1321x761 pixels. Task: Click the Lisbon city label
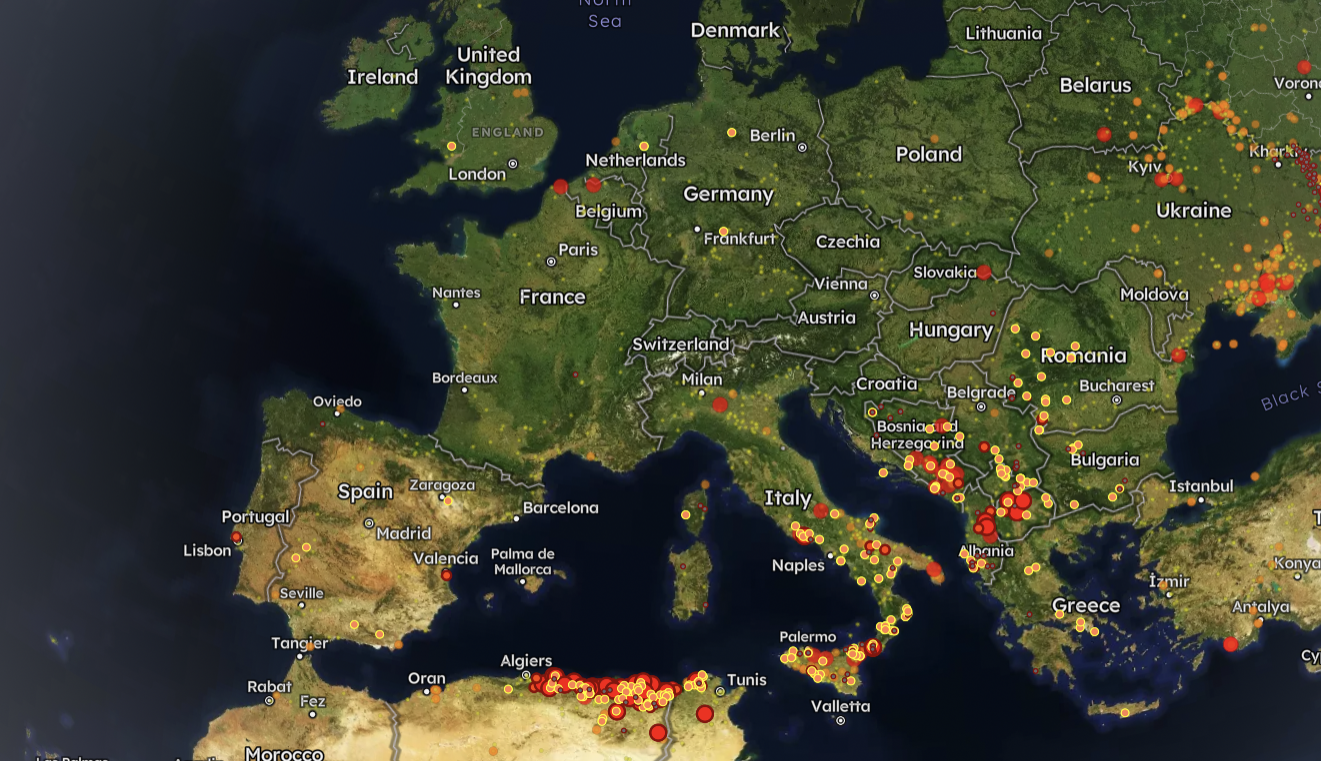click(207, 550)
